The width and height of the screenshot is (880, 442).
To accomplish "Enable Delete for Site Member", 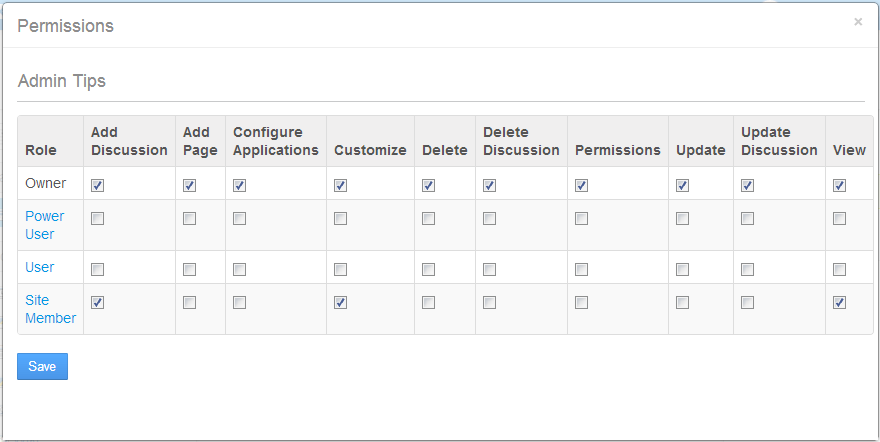I will (x=429, y=303).
